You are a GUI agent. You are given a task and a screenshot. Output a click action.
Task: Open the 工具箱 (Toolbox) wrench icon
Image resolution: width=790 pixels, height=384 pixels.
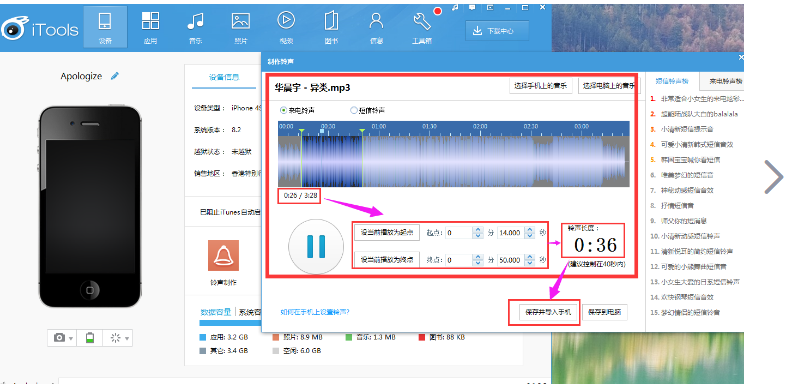(x=422, y=28)
